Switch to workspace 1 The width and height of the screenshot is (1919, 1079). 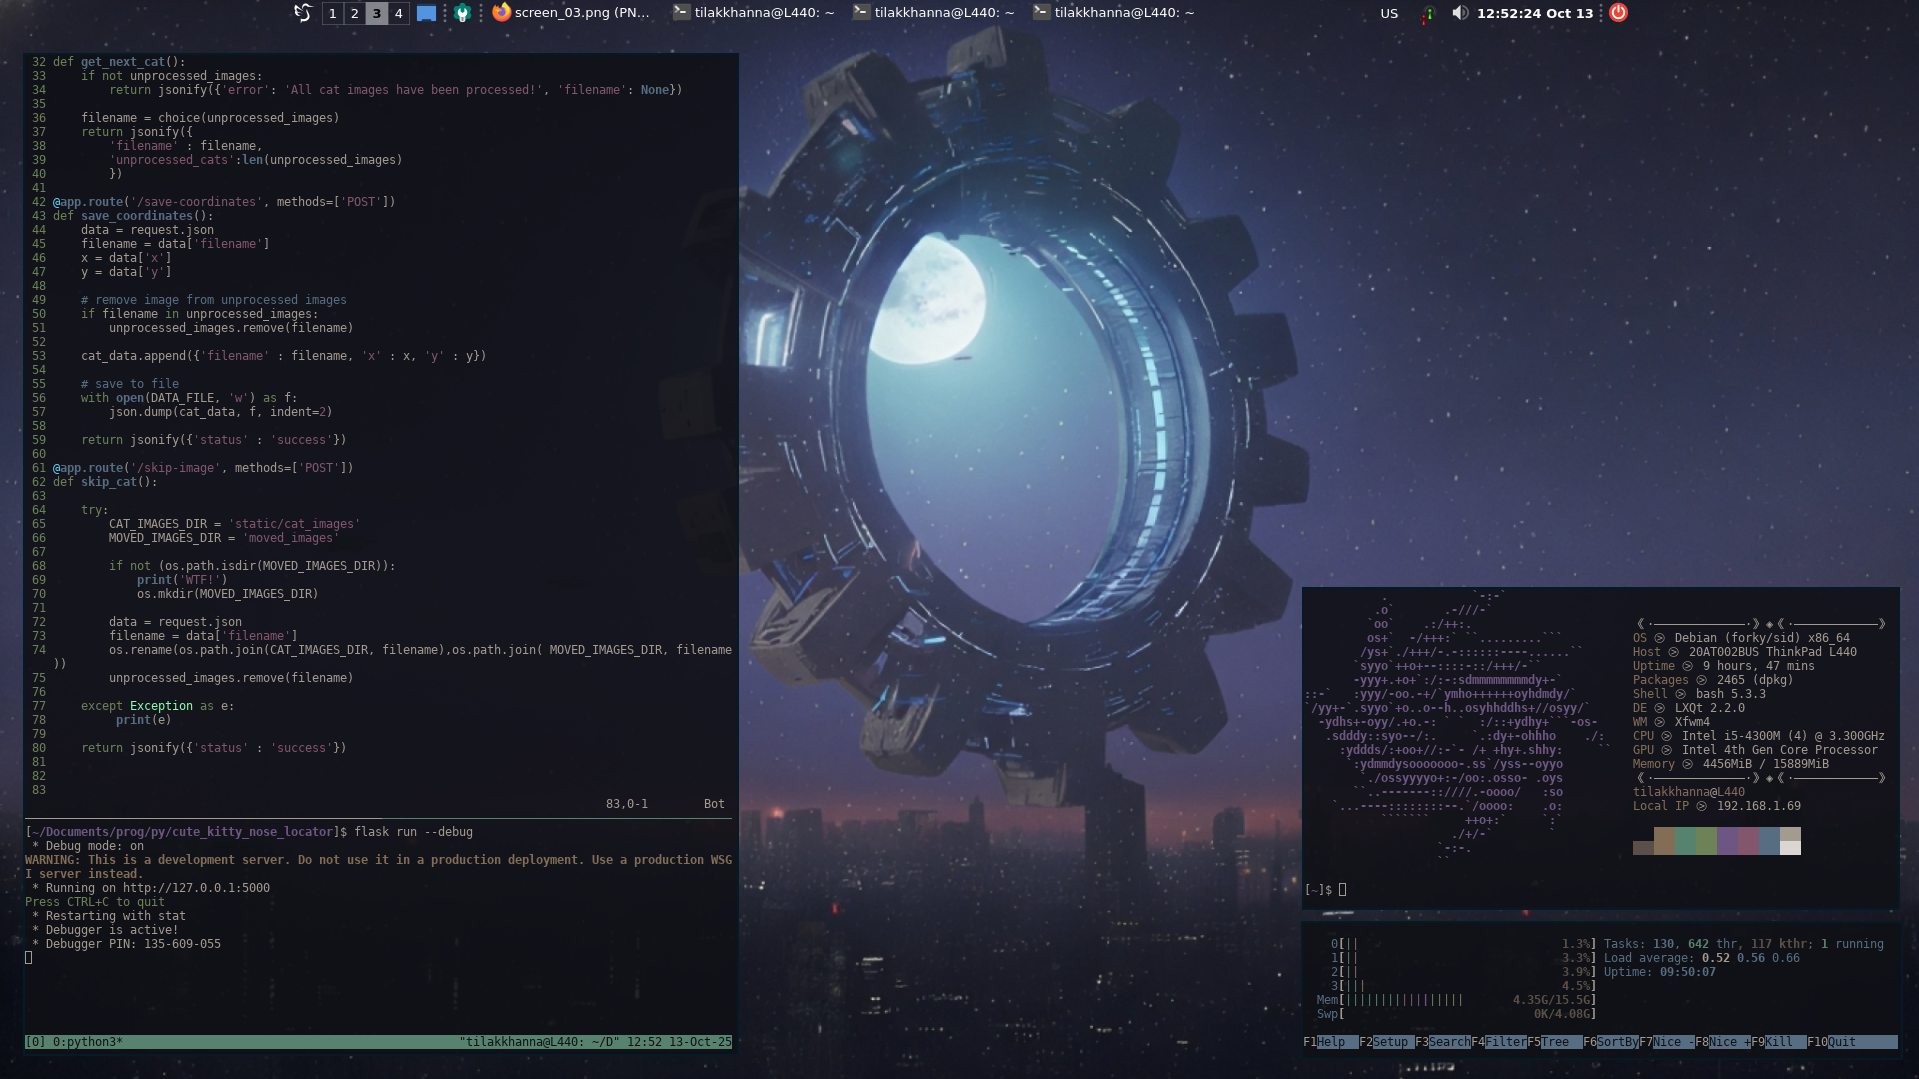coord(332,13)
